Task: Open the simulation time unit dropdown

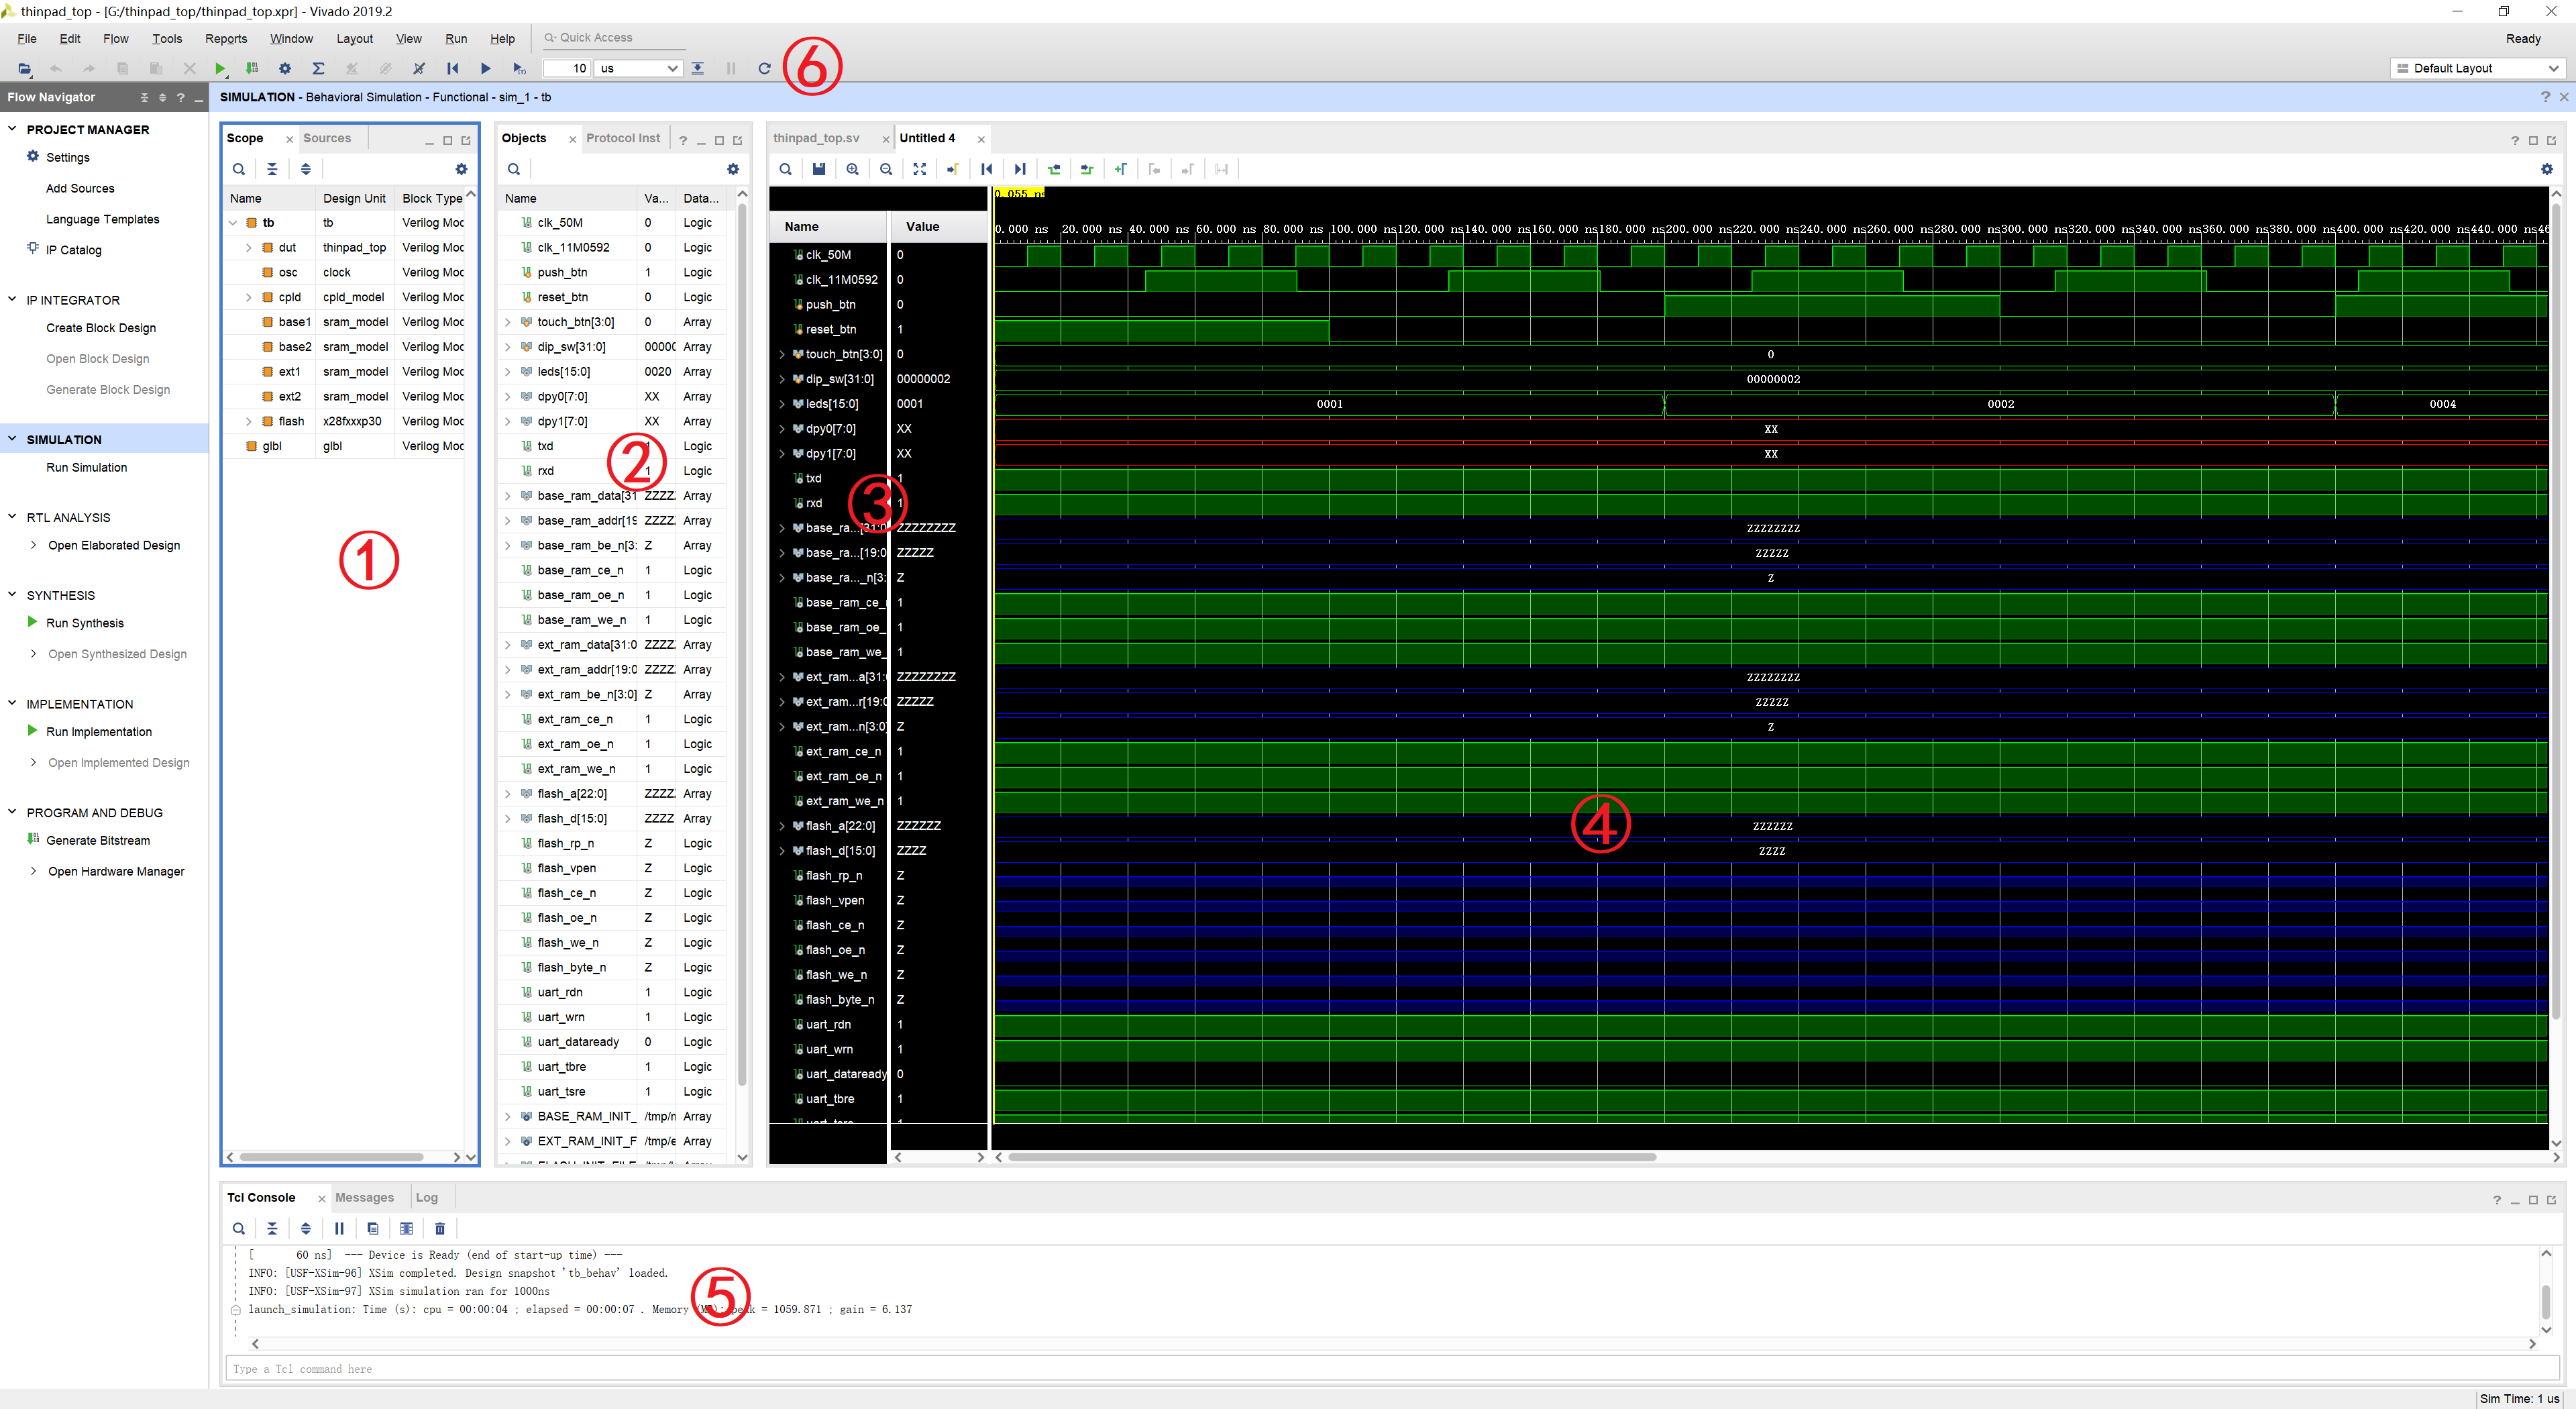Action: click(672, 68)
